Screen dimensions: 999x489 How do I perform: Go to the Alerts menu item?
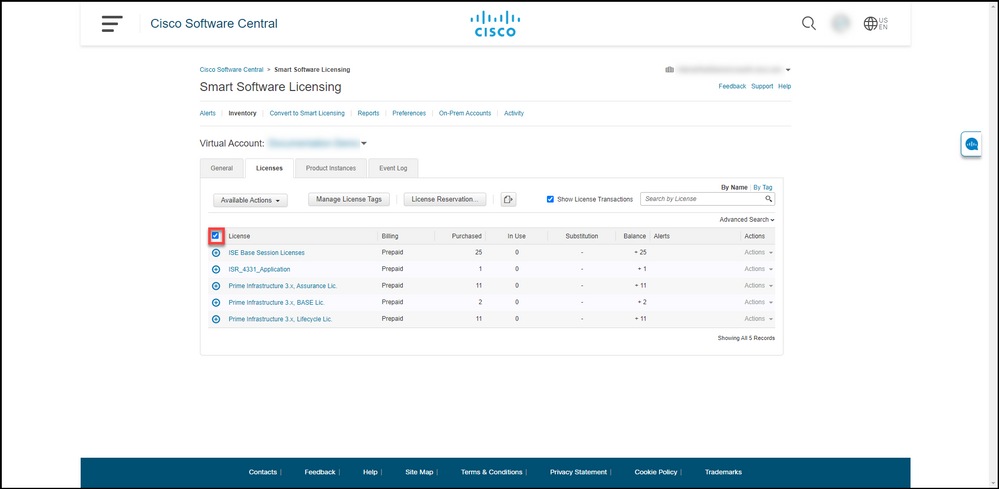(x=208, y=113)
